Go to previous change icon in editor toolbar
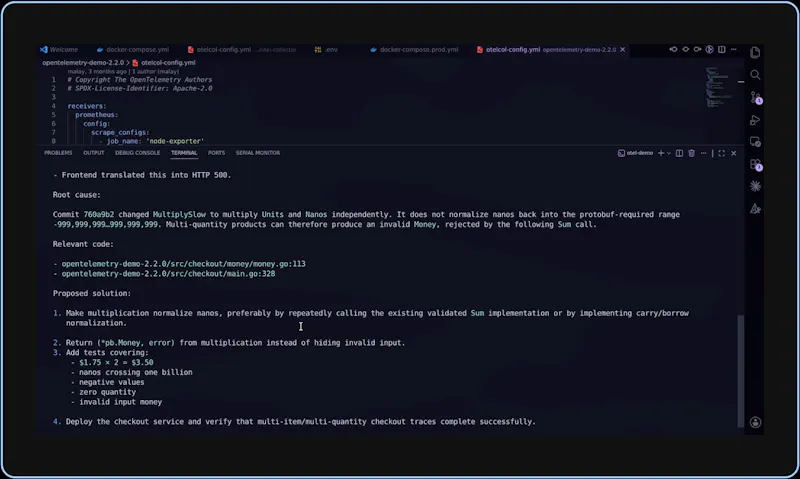This screenshot has width=800, height=479. tap(673, 49)
